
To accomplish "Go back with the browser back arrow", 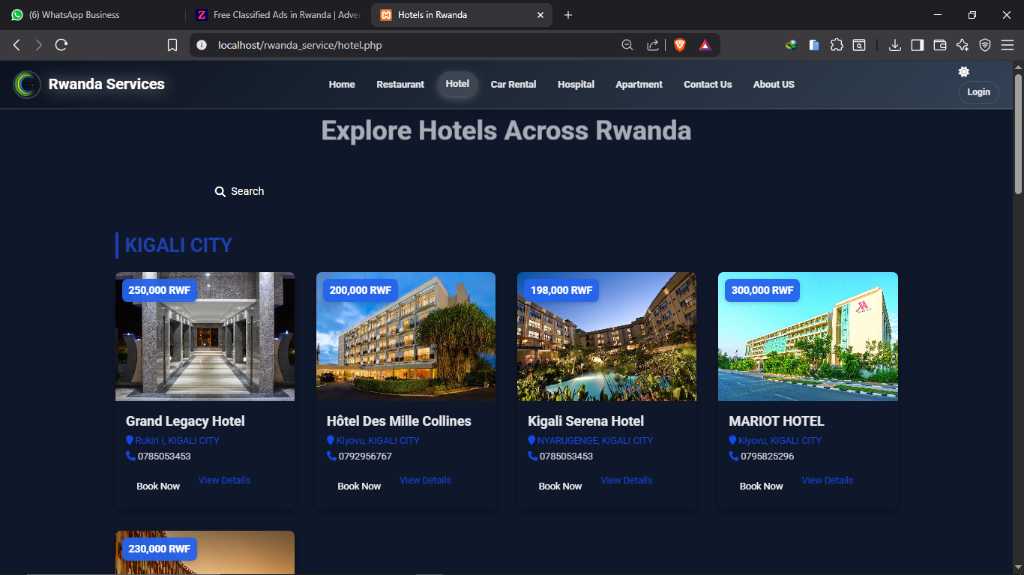I will tap(17, 45).
